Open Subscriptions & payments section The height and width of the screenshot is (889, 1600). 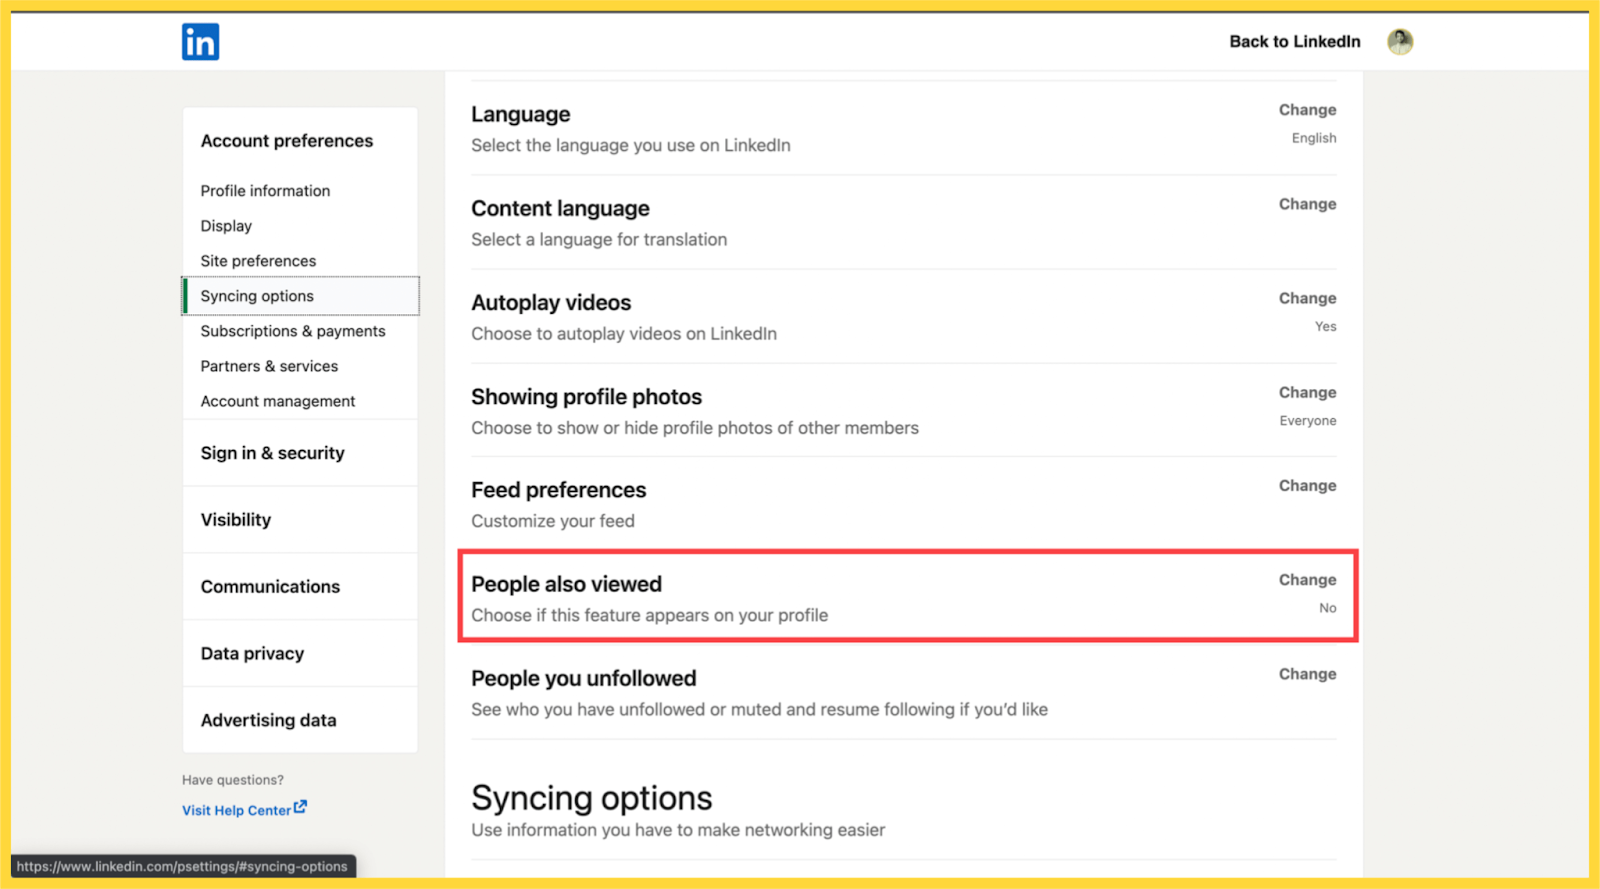point(292,331)
